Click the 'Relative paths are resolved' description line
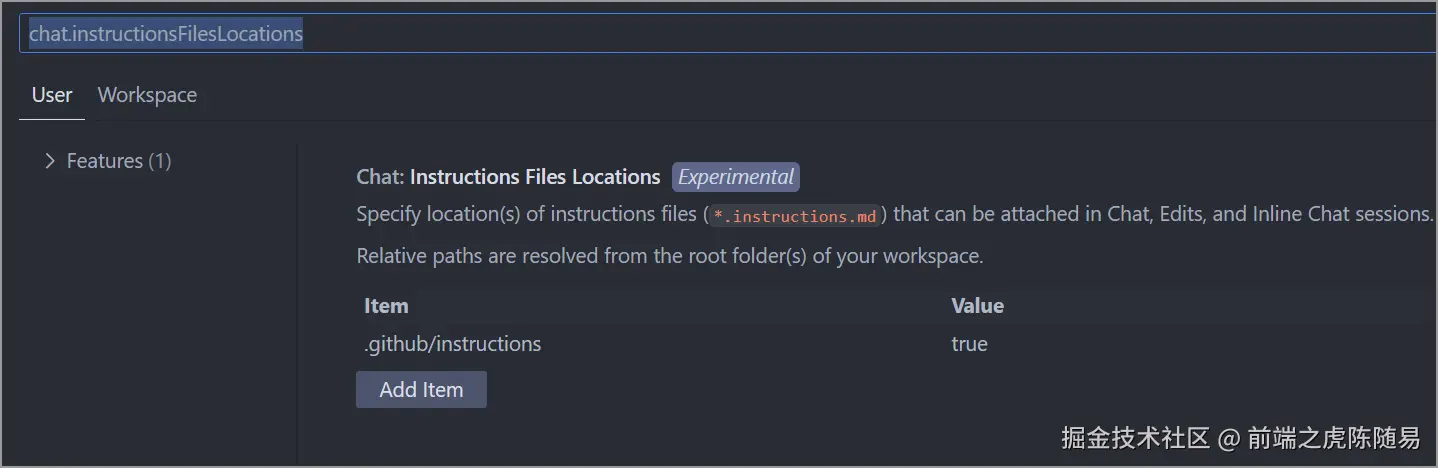 click(670, 256)
